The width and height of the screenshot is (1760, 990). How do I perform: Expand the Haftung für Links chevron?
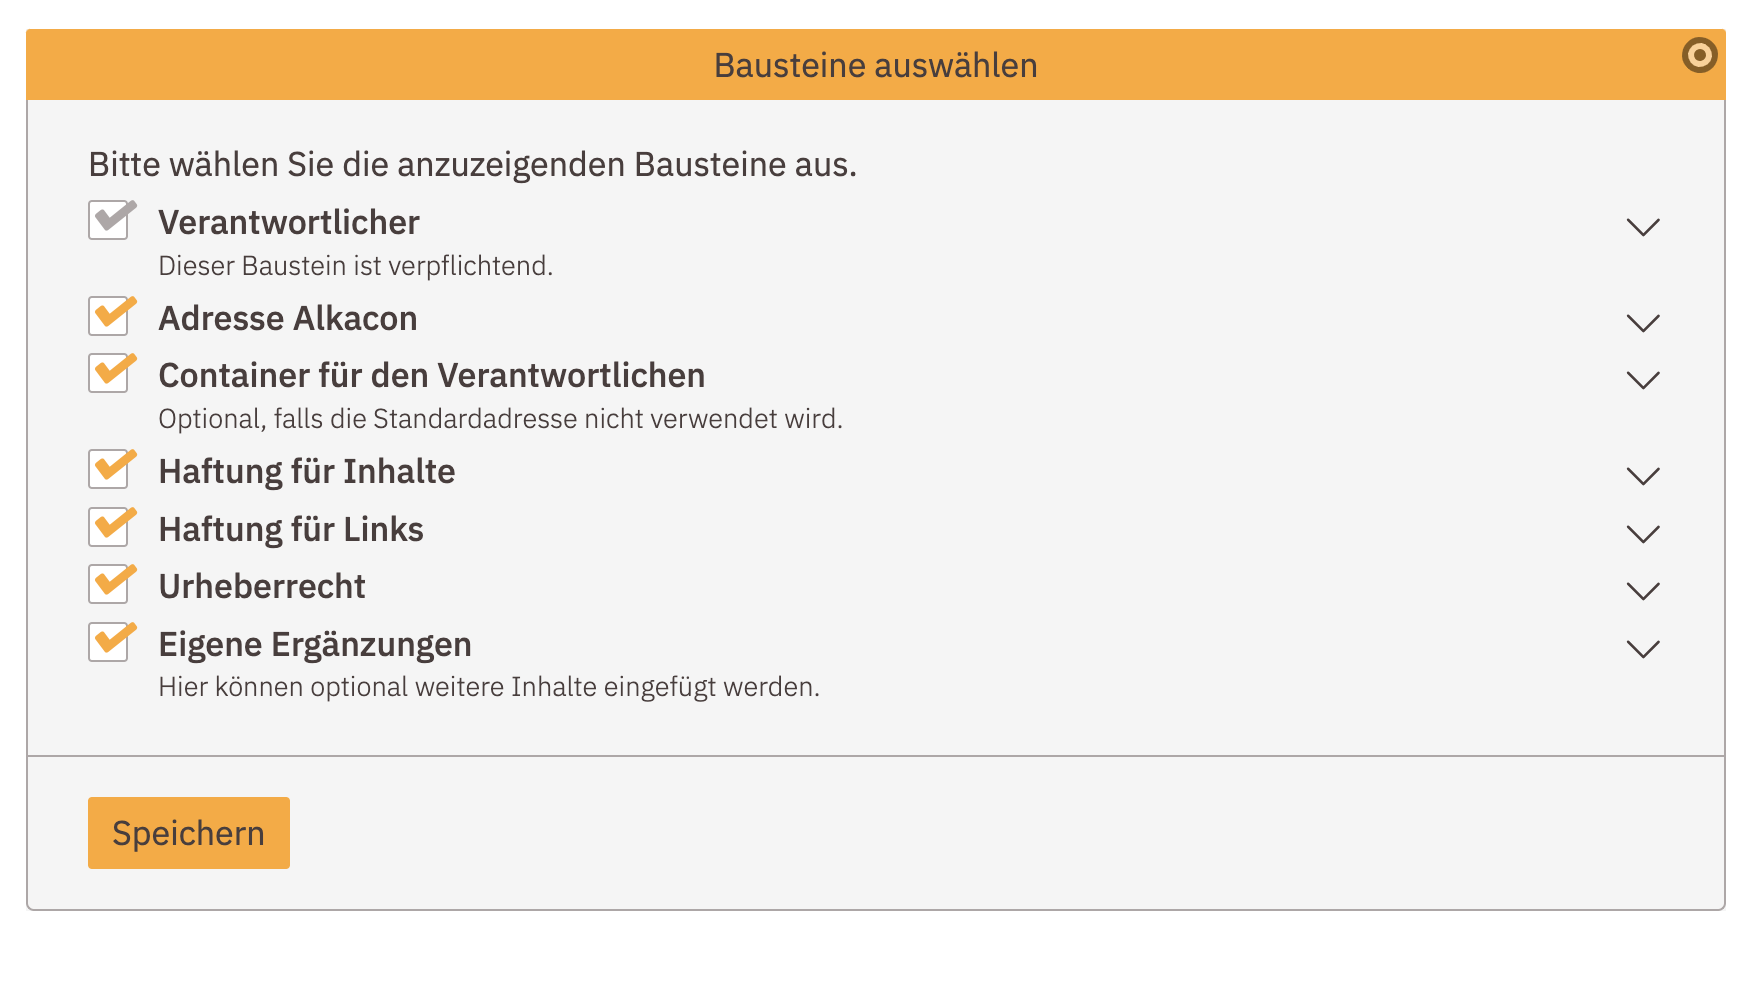pyautogui.click(x=1641, y=532)
